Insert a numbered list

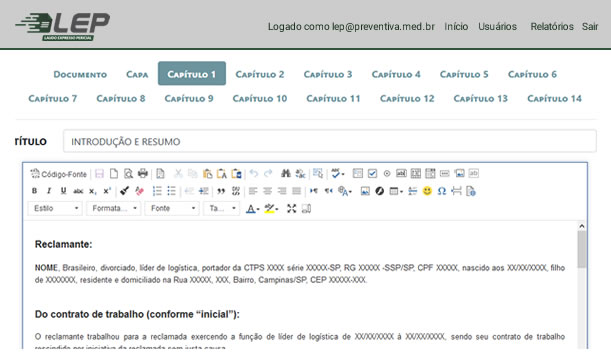click(157, 191)
